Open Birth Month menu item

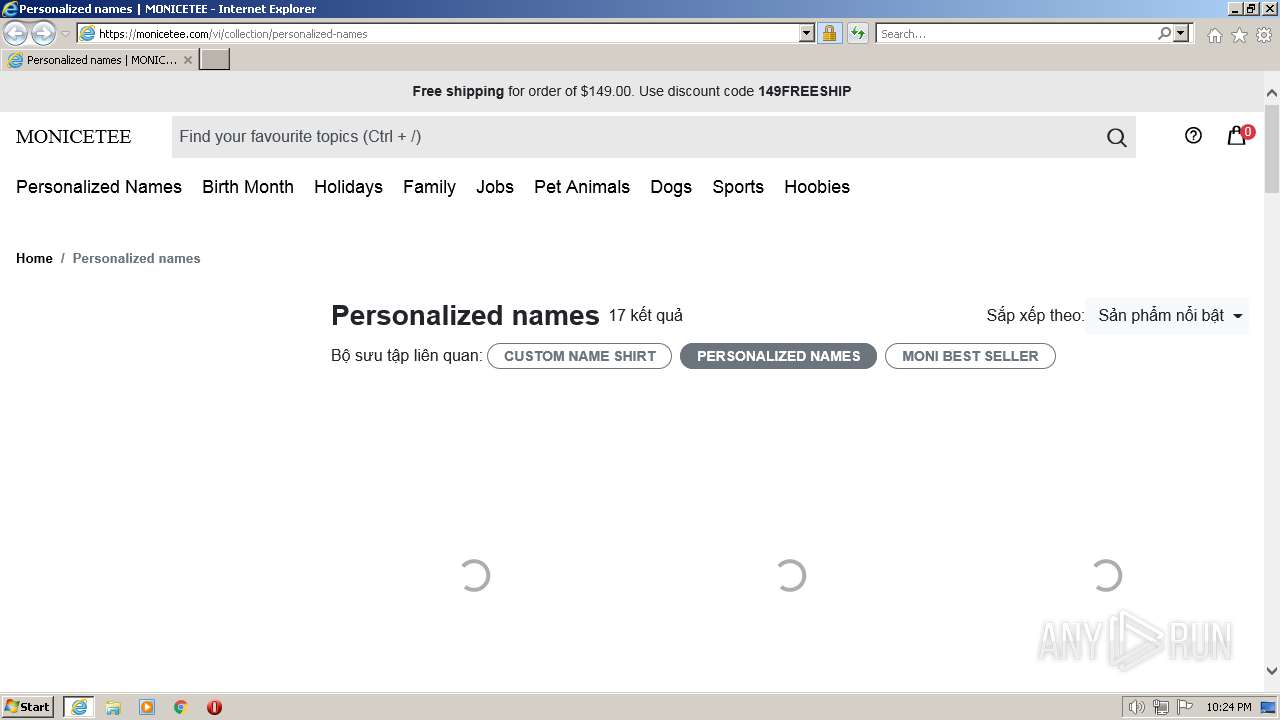click(248, 187)
